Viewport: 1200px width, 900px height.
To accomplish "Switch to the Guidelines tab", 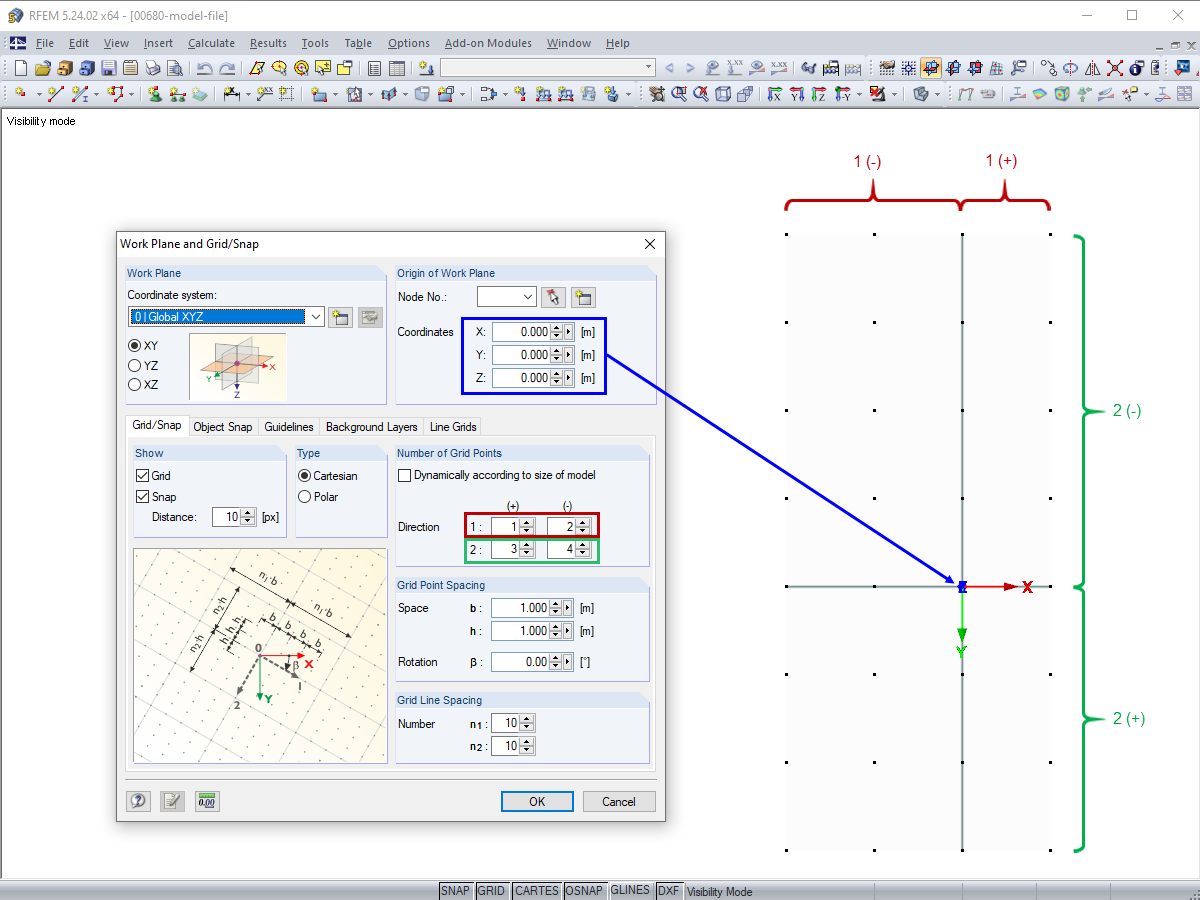I will coord(289,427).
